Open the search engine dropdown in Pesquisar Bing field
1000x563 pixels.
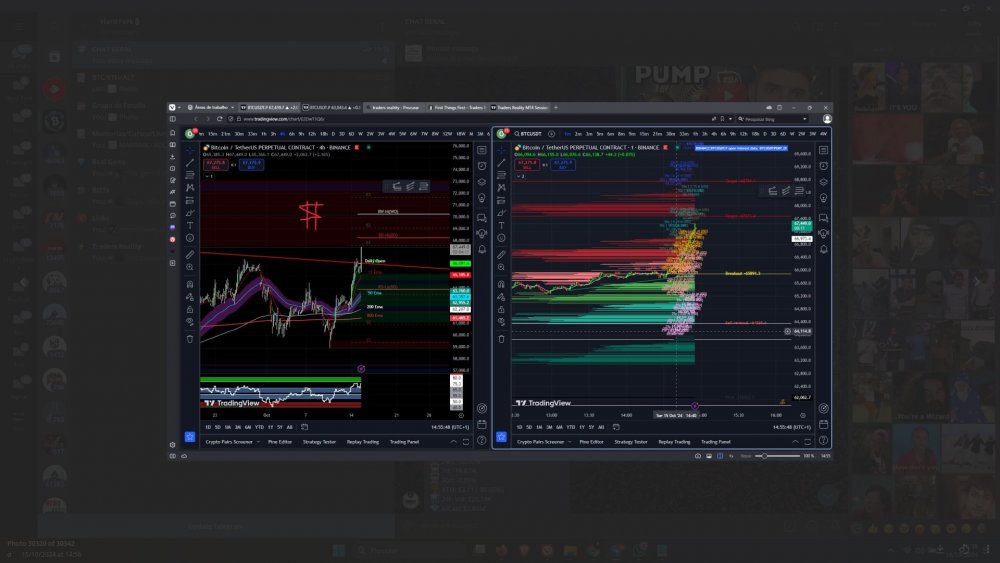[x=804, y=119]
